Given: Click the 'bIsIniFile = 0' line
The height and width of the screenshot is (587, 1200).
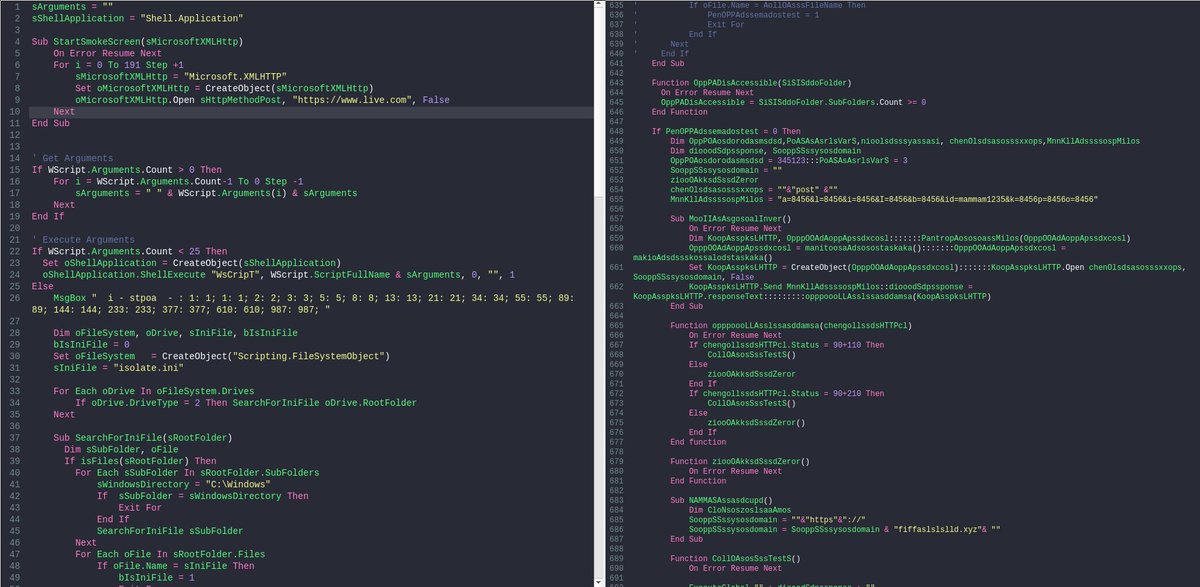Looking at the screenshot, I should point(91,345).
